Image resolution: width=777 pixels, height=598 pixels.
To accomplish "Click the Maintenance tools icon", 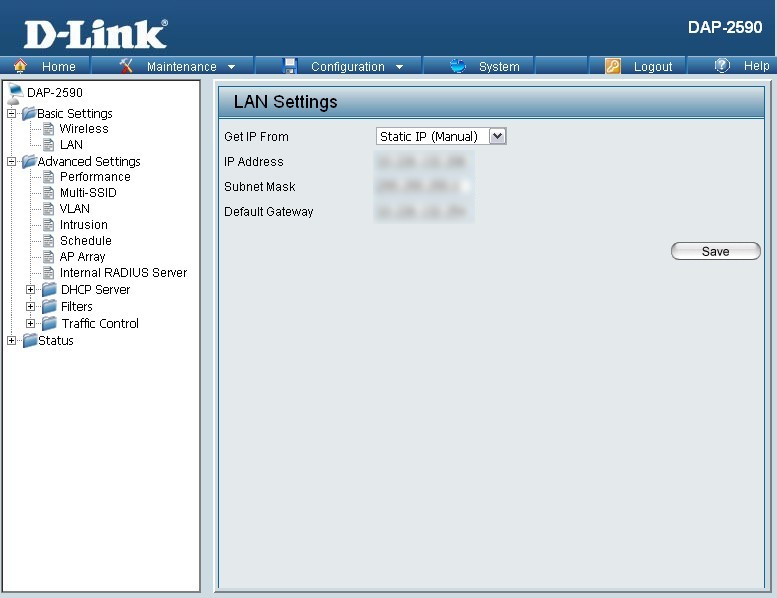I will coord(126,65).
